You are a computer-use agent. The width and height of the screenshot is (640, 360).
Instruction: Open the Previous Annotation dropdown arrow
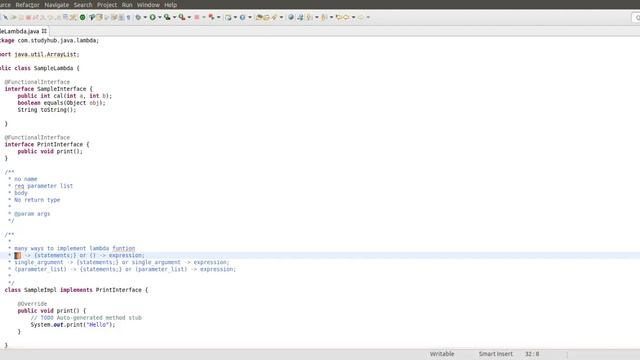[x=331, y=17]
